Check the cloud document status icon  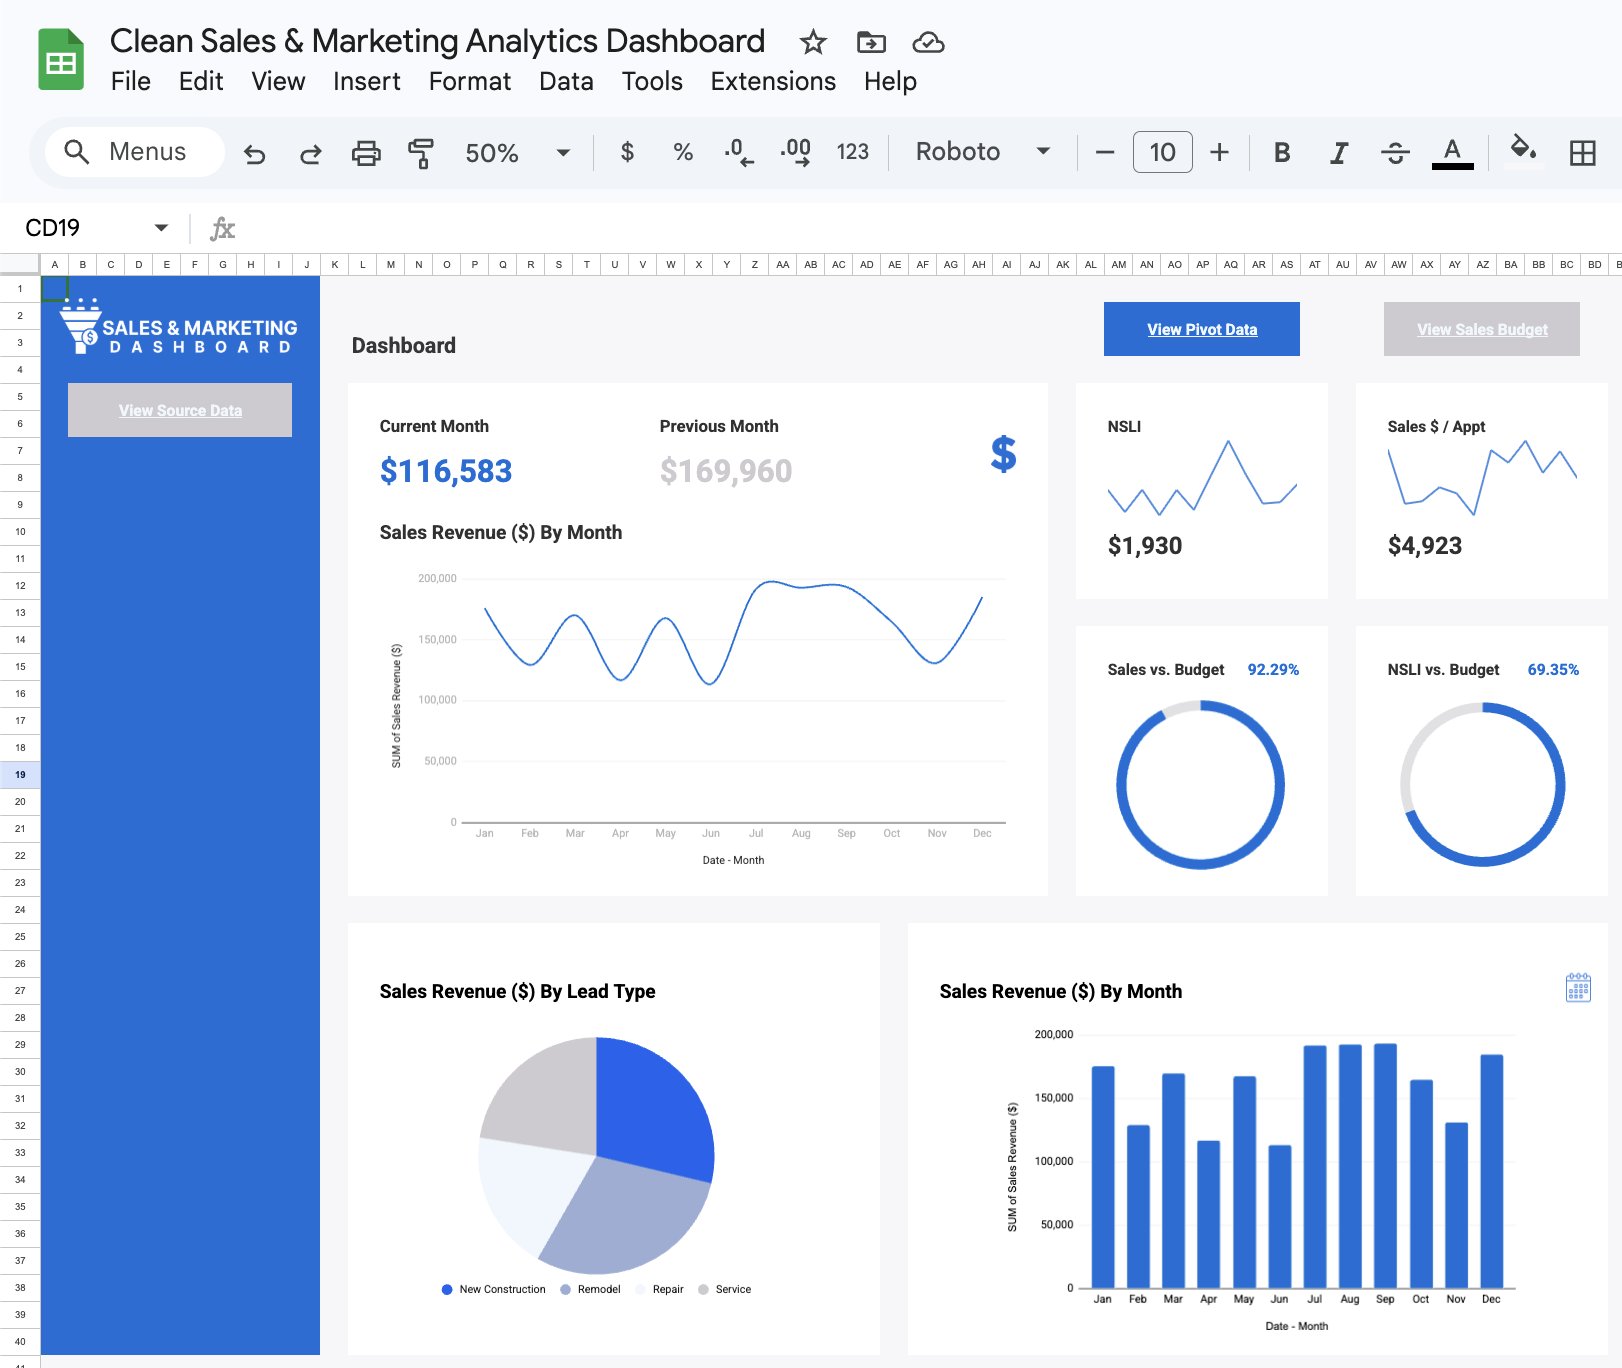point(928,42)
